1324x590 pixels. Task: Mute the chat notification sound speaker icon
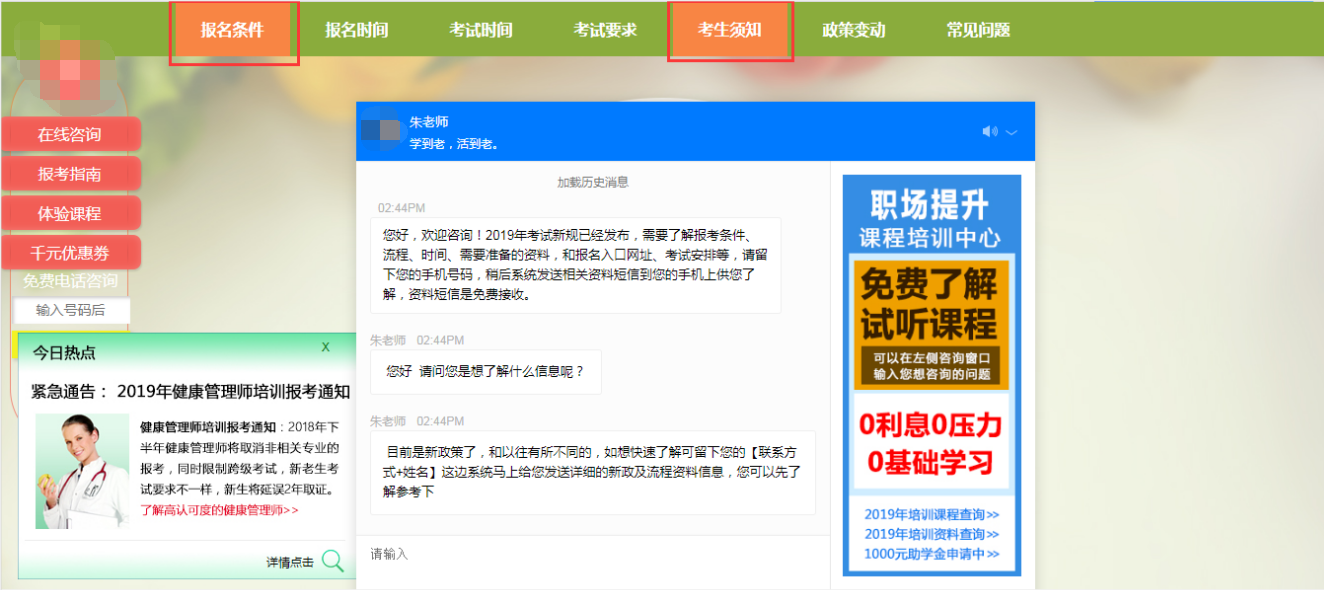pyautogui.click(x=990, y=130)
